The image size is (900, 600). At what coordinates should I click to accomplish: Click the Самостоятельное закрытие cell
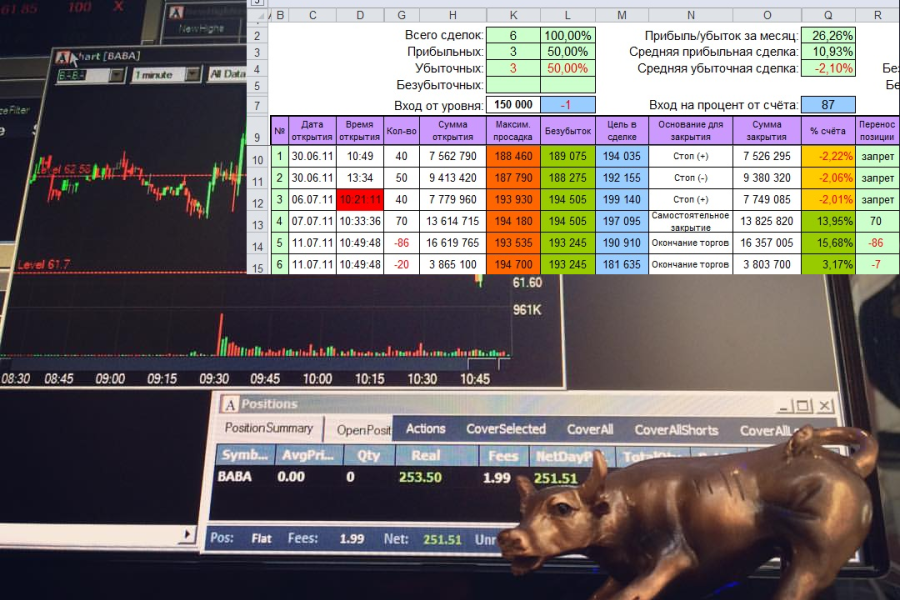690,221
